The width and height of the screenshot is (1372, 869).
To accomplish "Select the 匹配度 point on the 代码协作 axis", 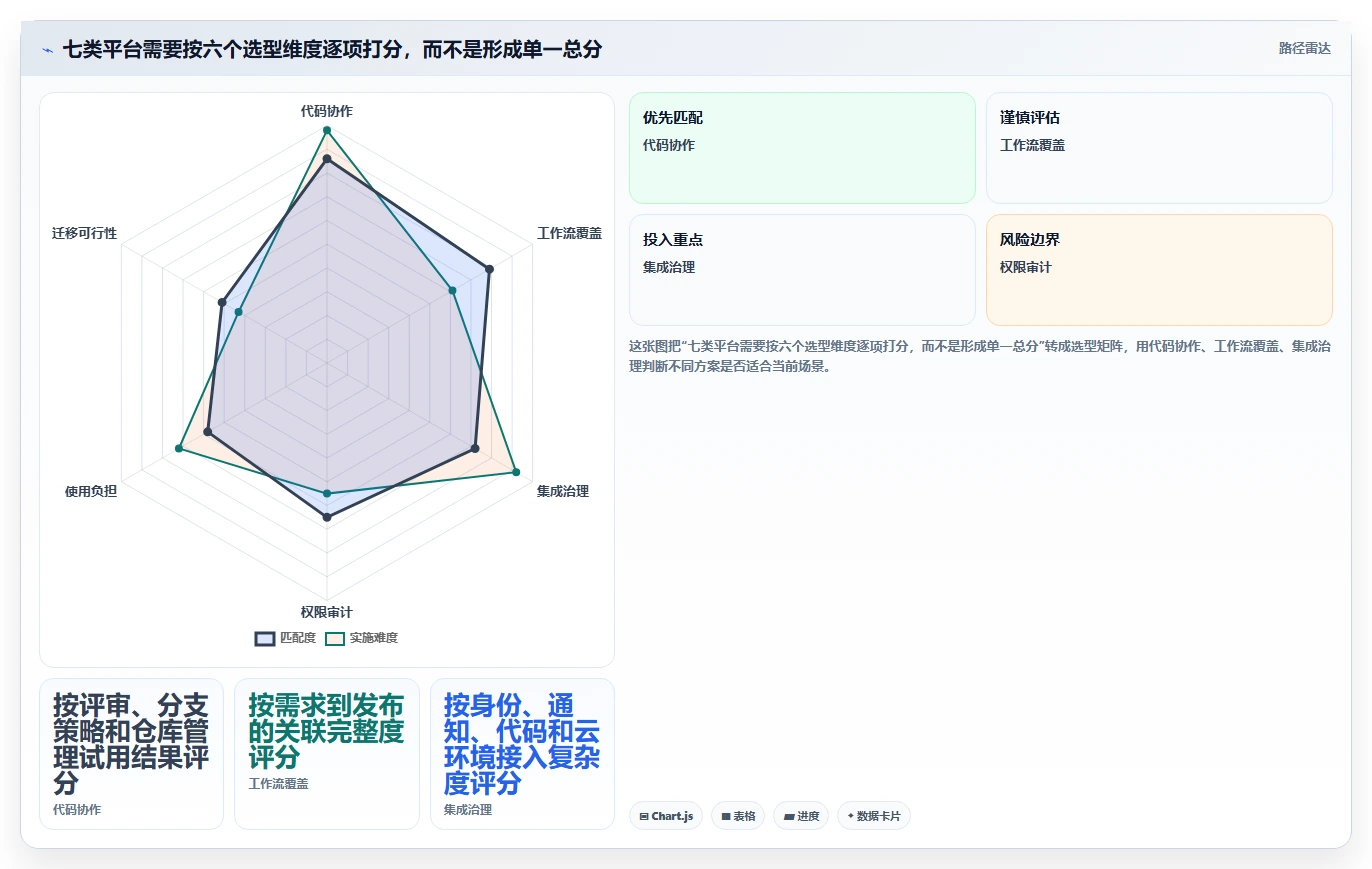I will (x=326, y=159).
